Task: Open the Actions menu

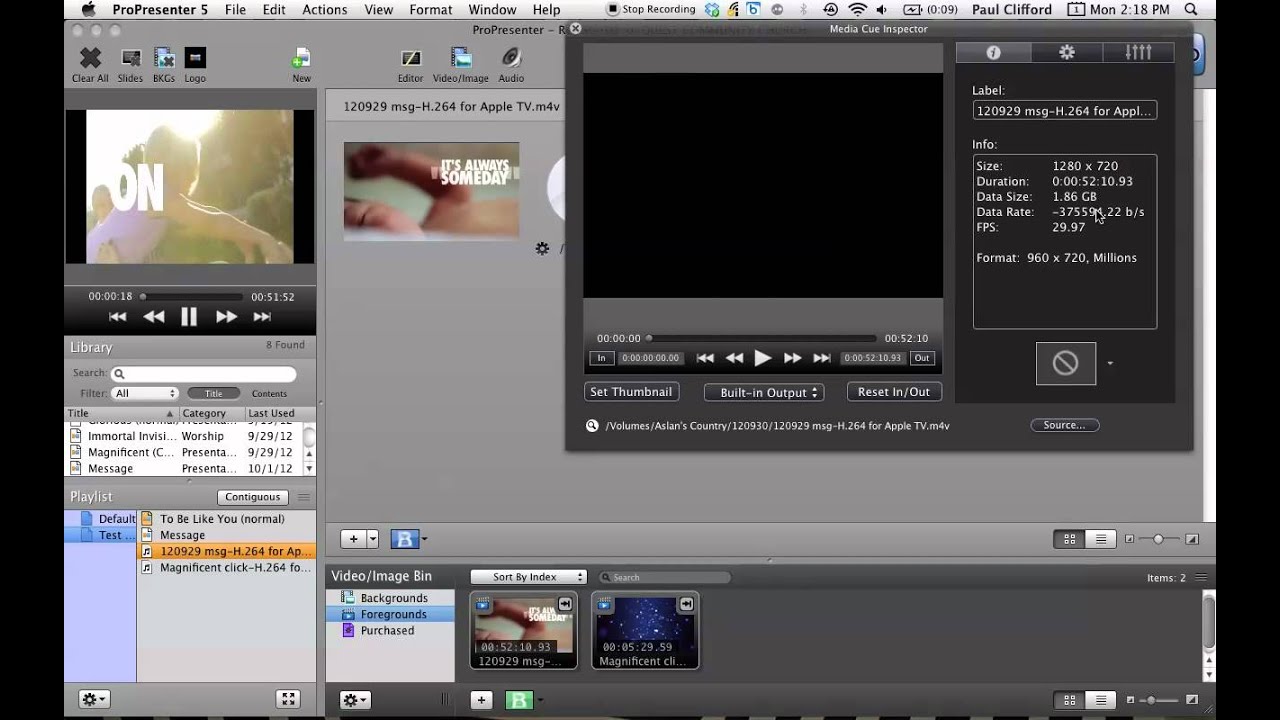Action: pyautogui.click(x=324, y=10)
